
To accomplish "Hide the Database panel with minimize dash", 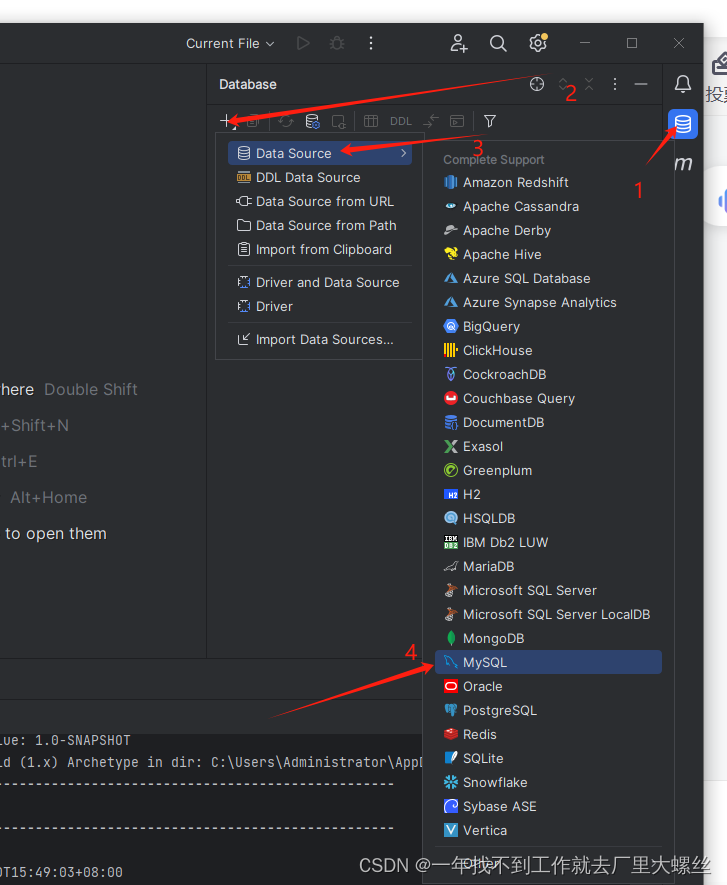I will [641, 84].
